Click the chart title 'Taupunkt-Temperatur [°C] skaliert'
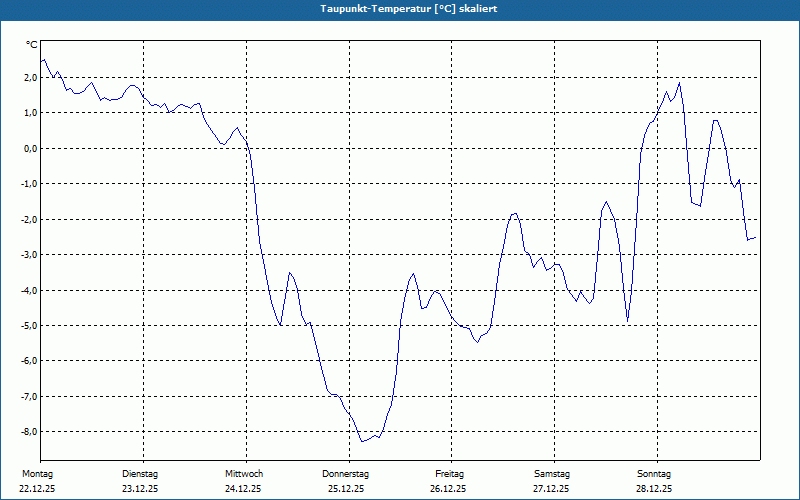 click(x=409, y=9)
